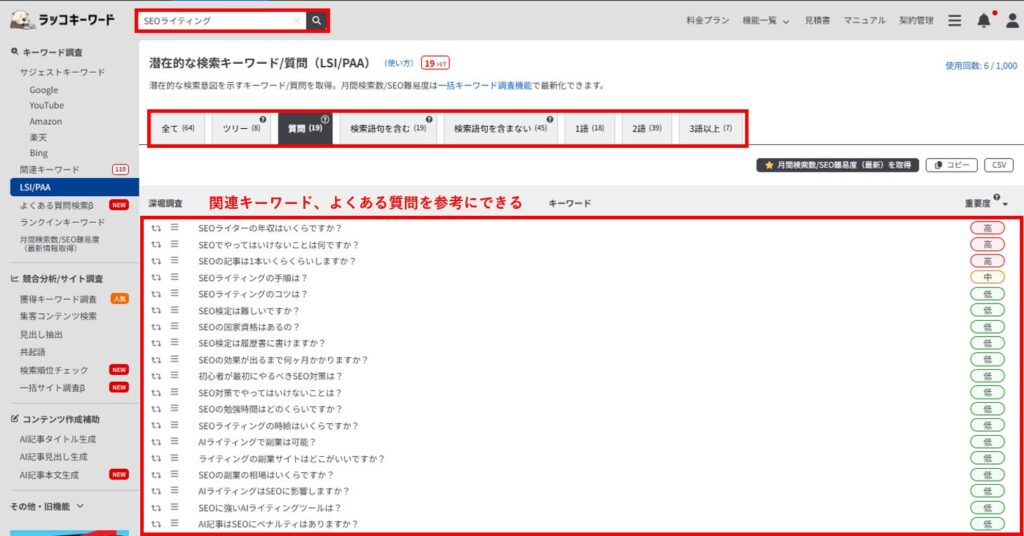Image resolution: width=1024 pixels, height=536 pixels.
Task: Click keyword SEOライティングの時給はいくらですか？
Action: click(x=278, y=426)
